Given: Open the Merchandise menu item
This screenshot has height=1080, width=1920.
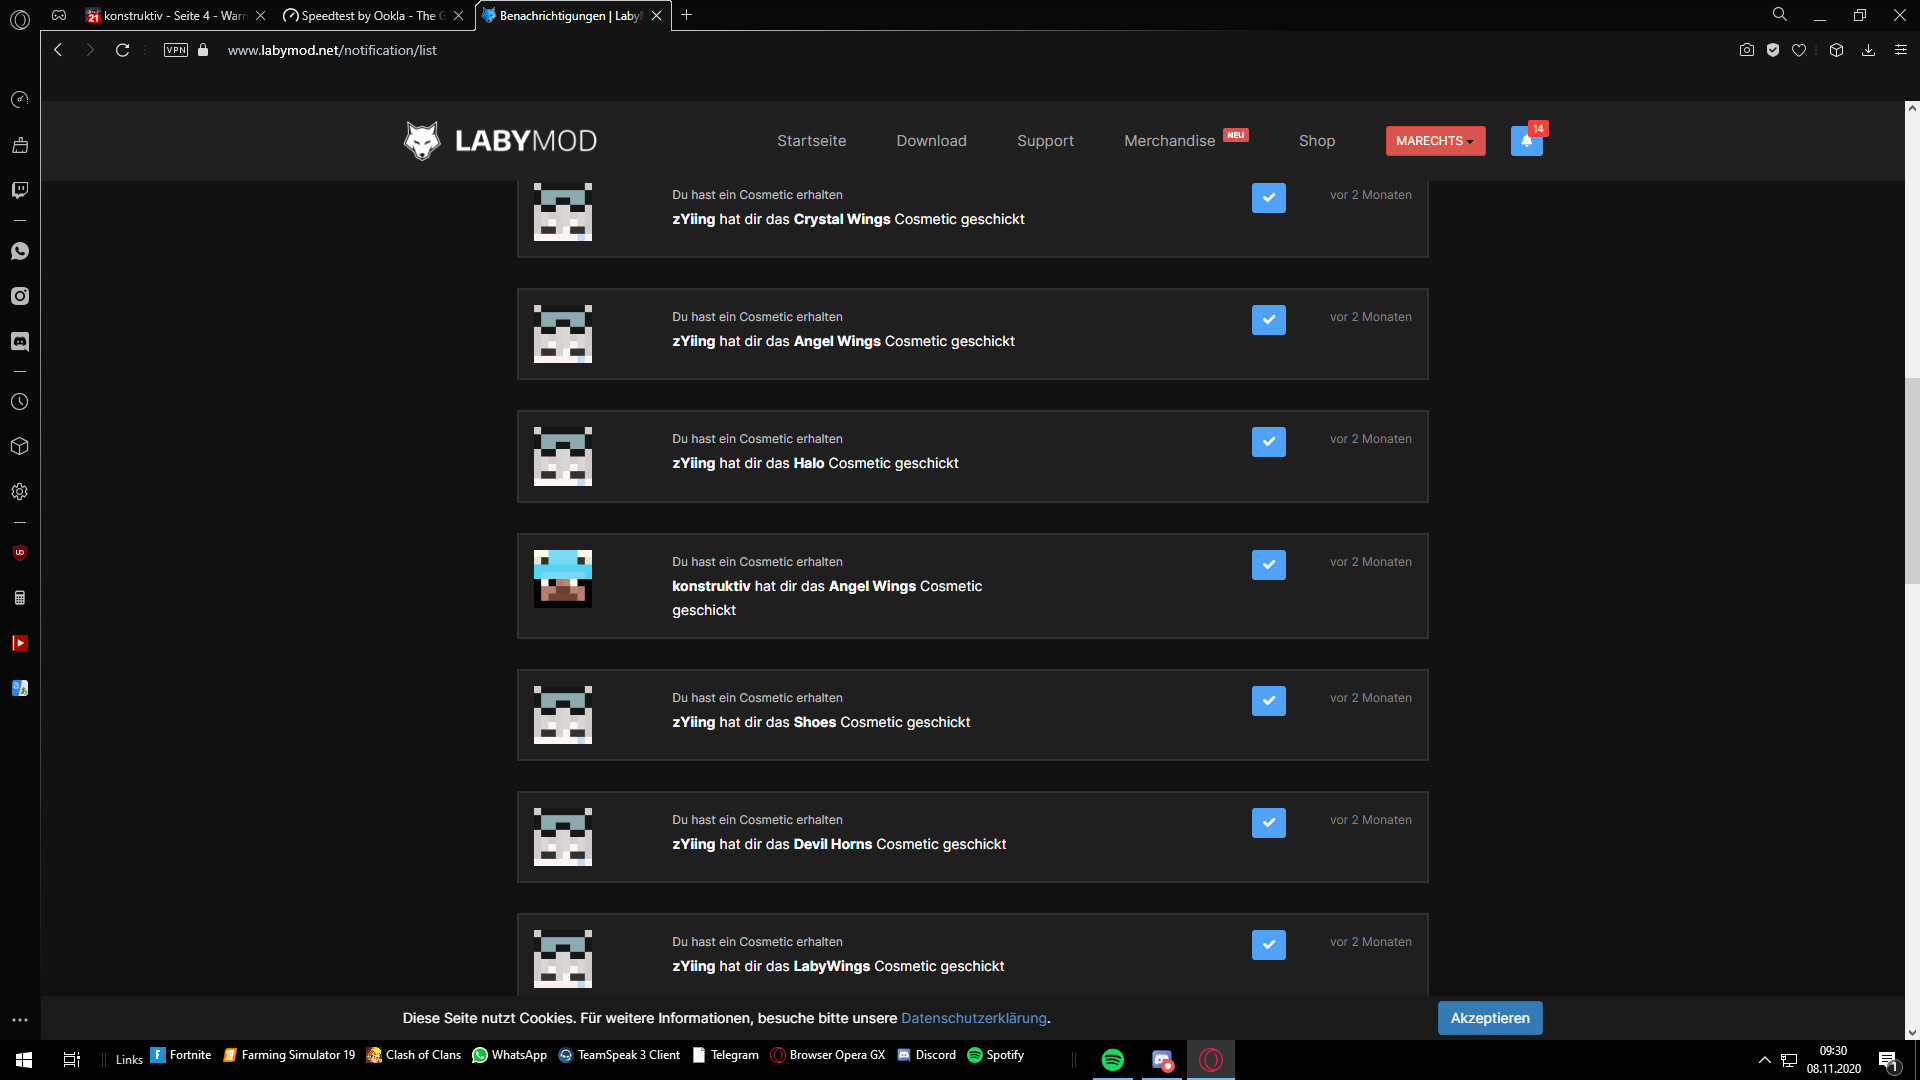Looking at the screenshot, I should click(x=1169, y=141).
